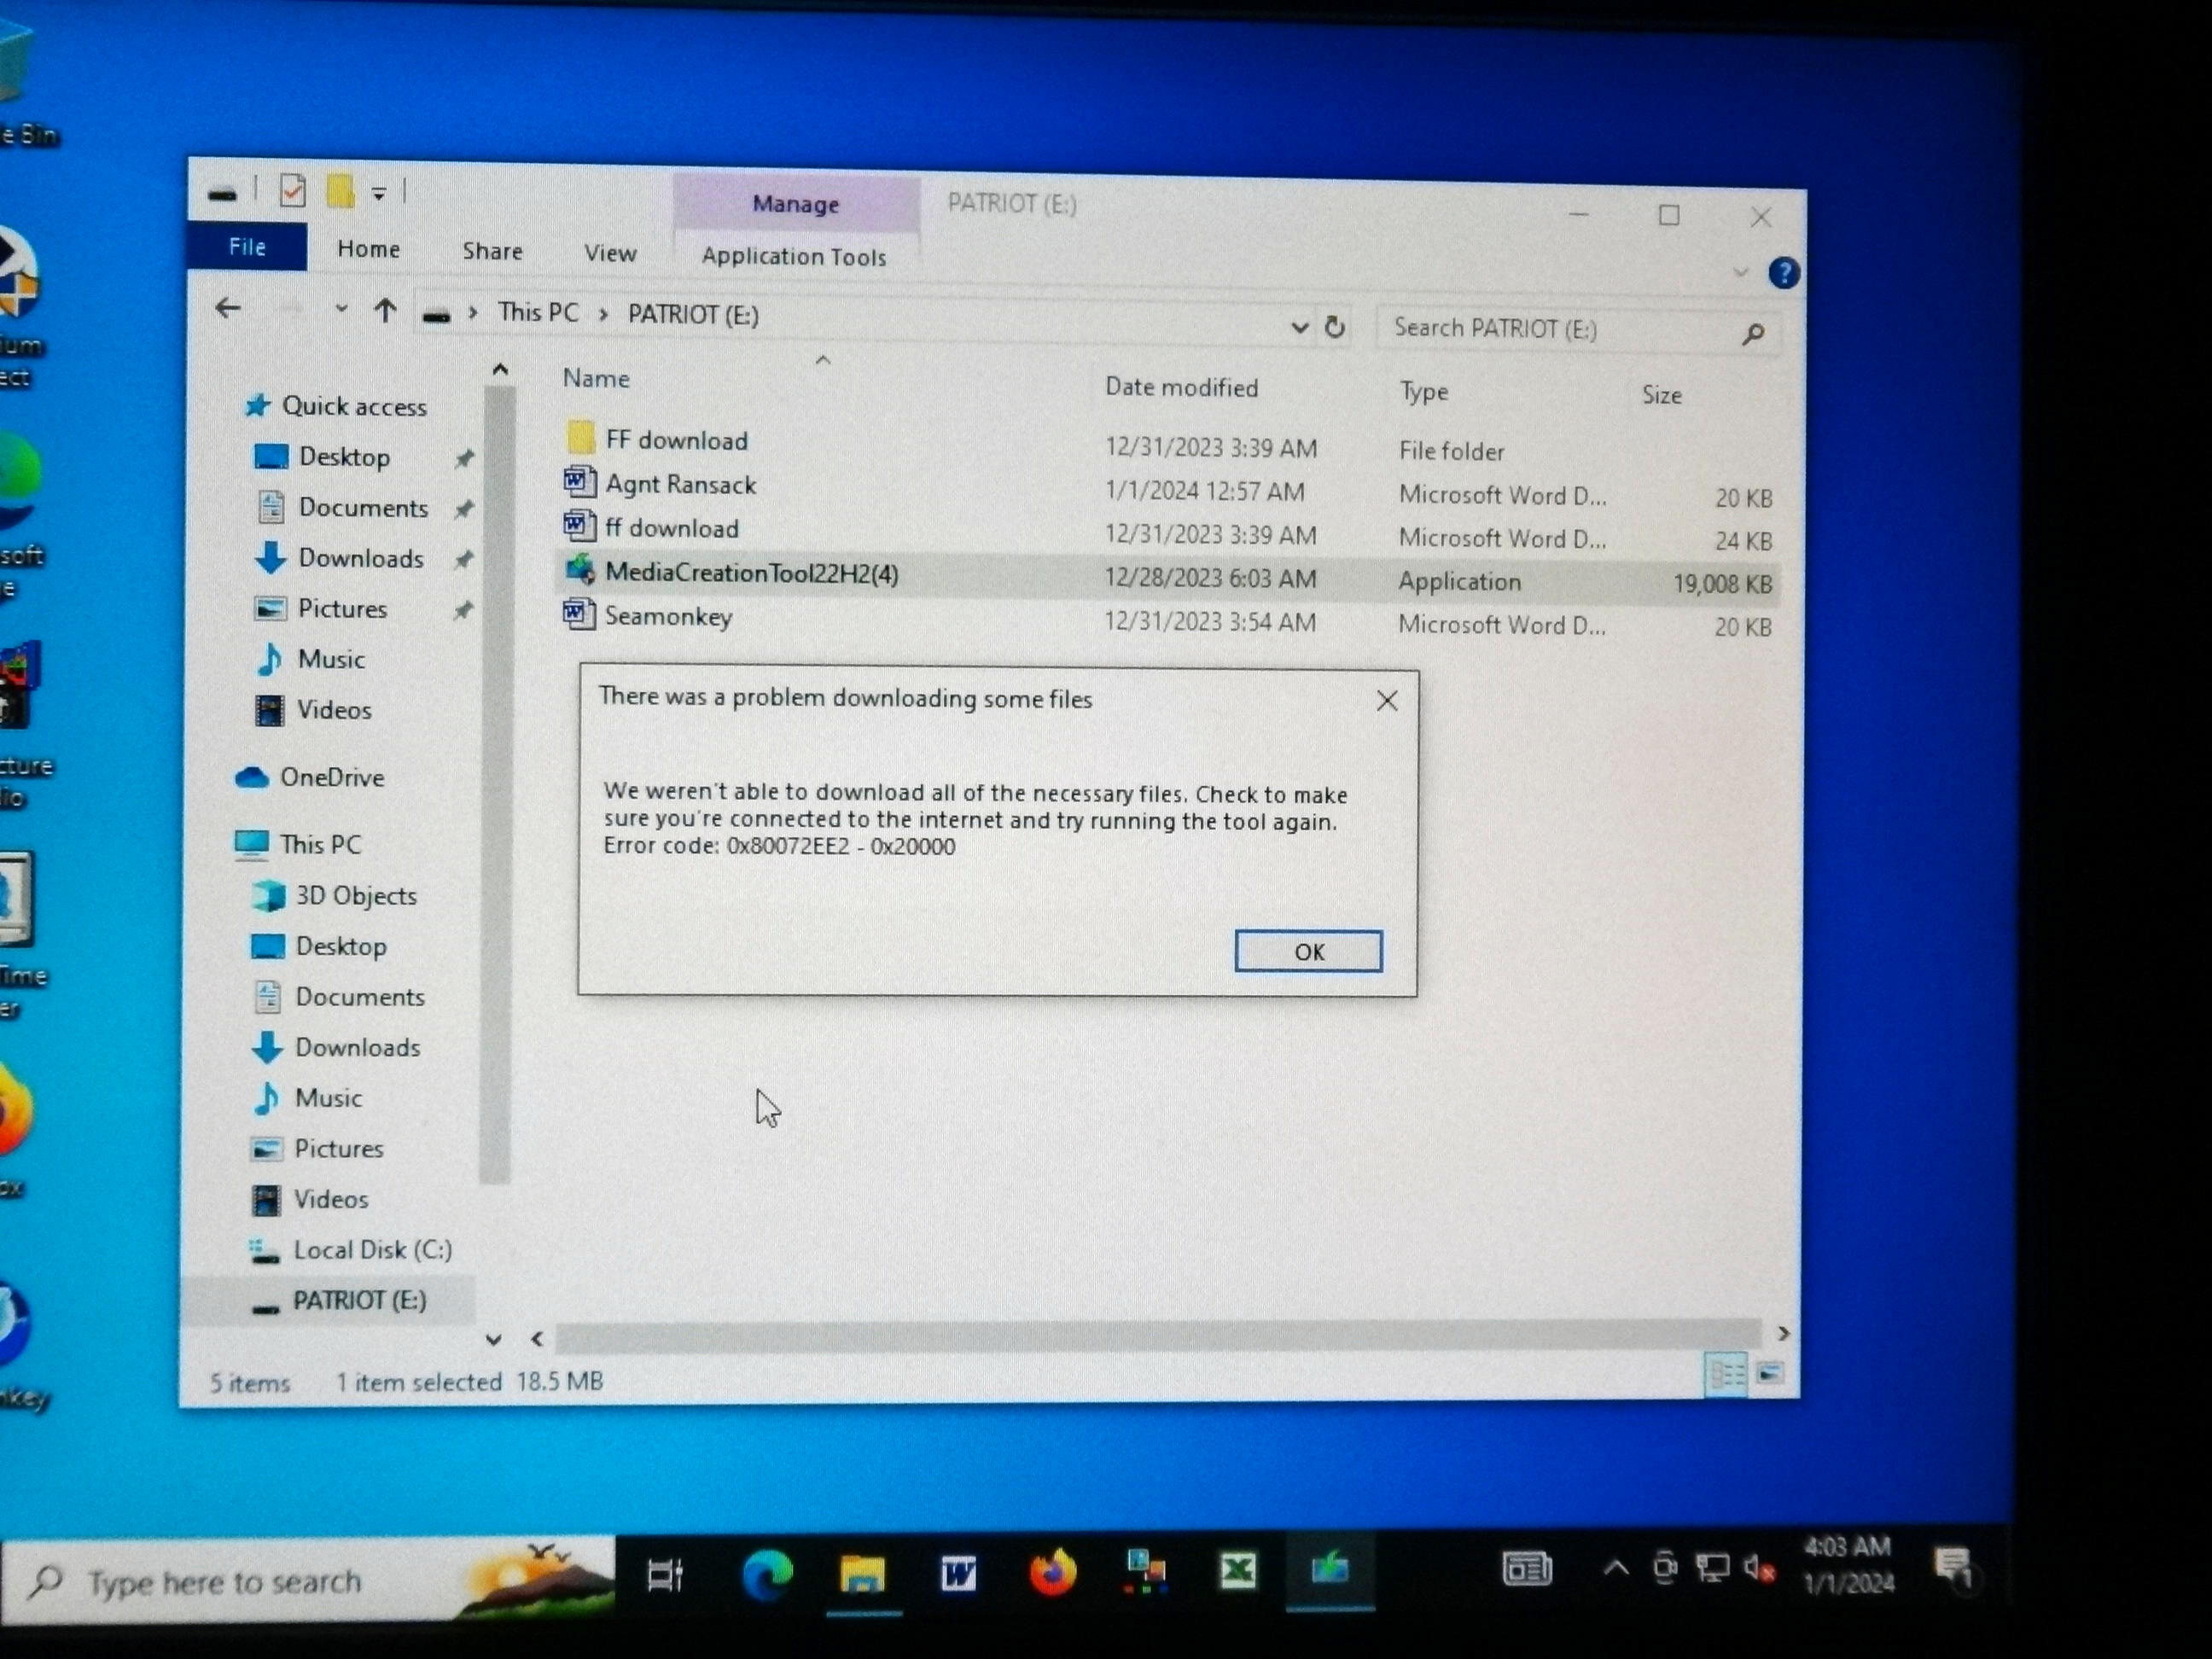Click This PC in the address path
This screenshot has height=1659, width=2212.
click(538, 313)
